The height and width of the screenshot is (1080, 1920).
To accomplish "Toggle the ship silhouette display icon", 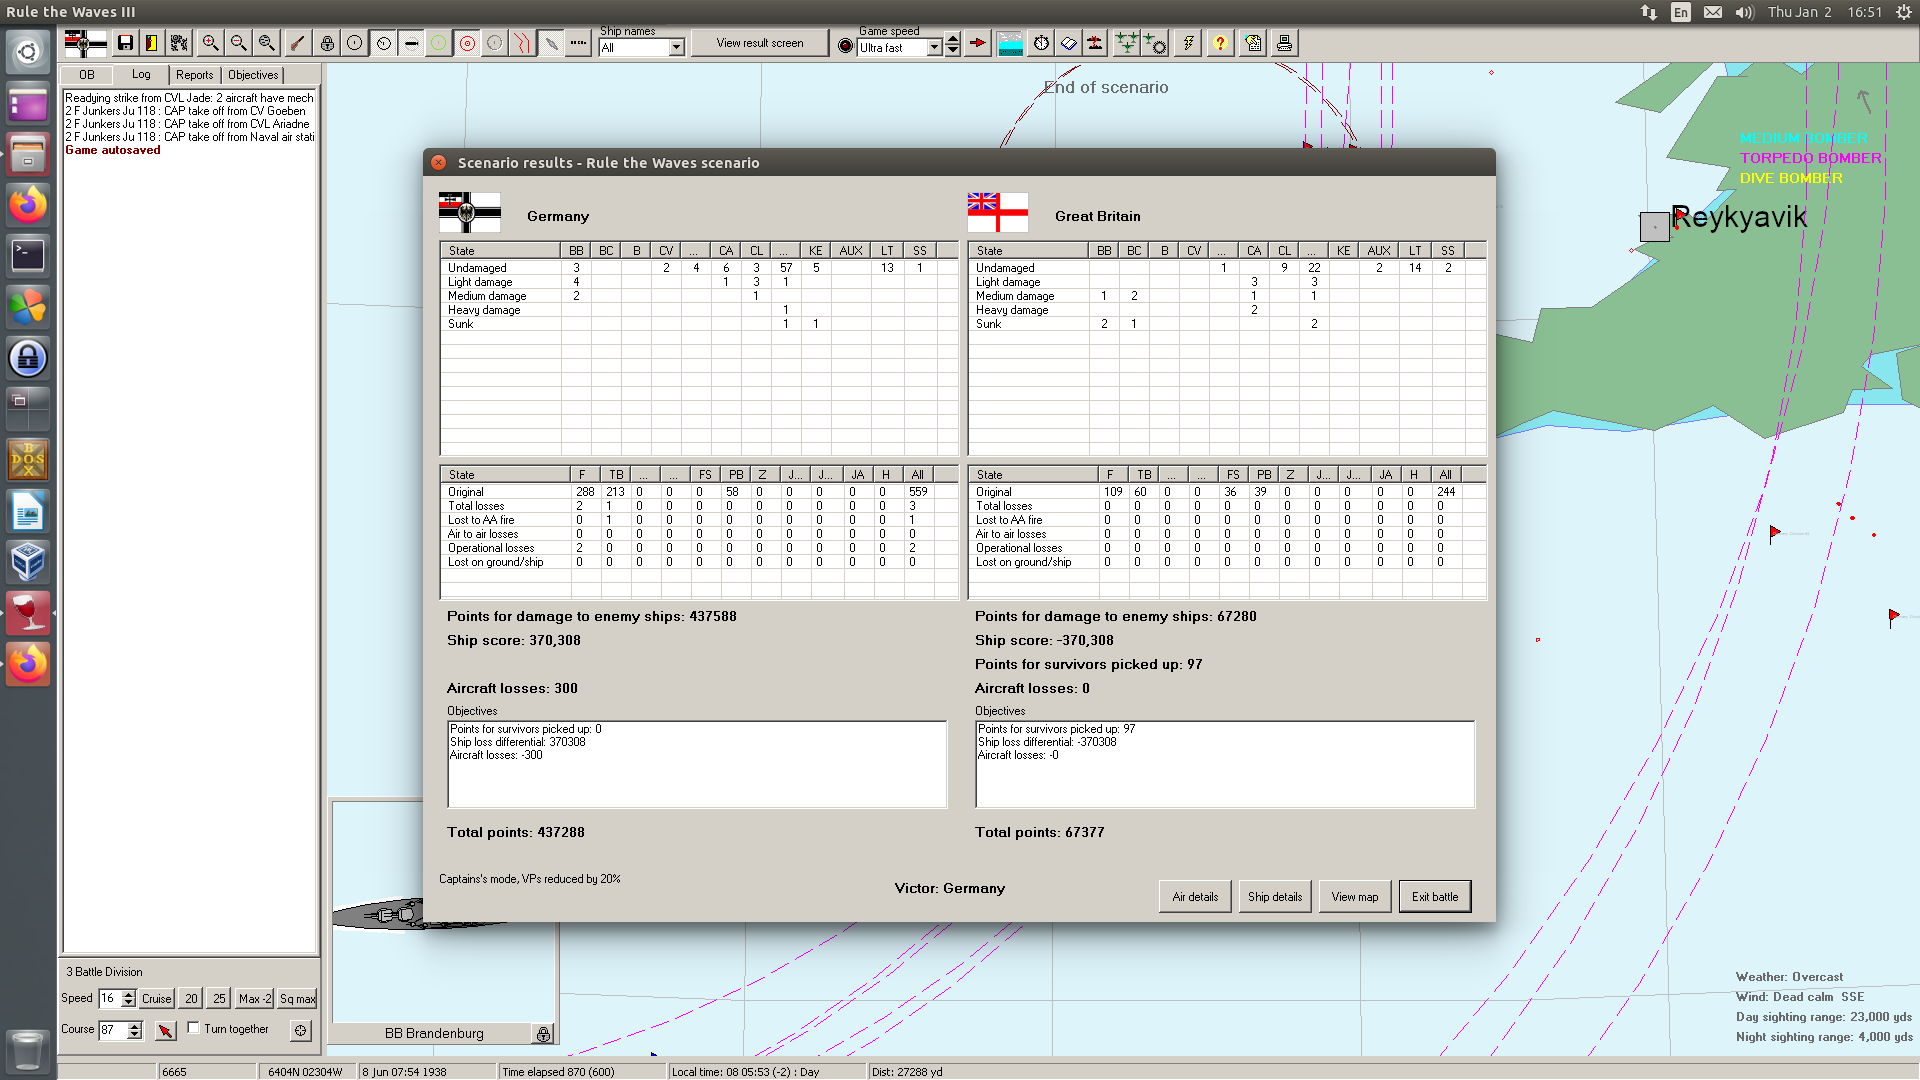I will tap(411, 43).
